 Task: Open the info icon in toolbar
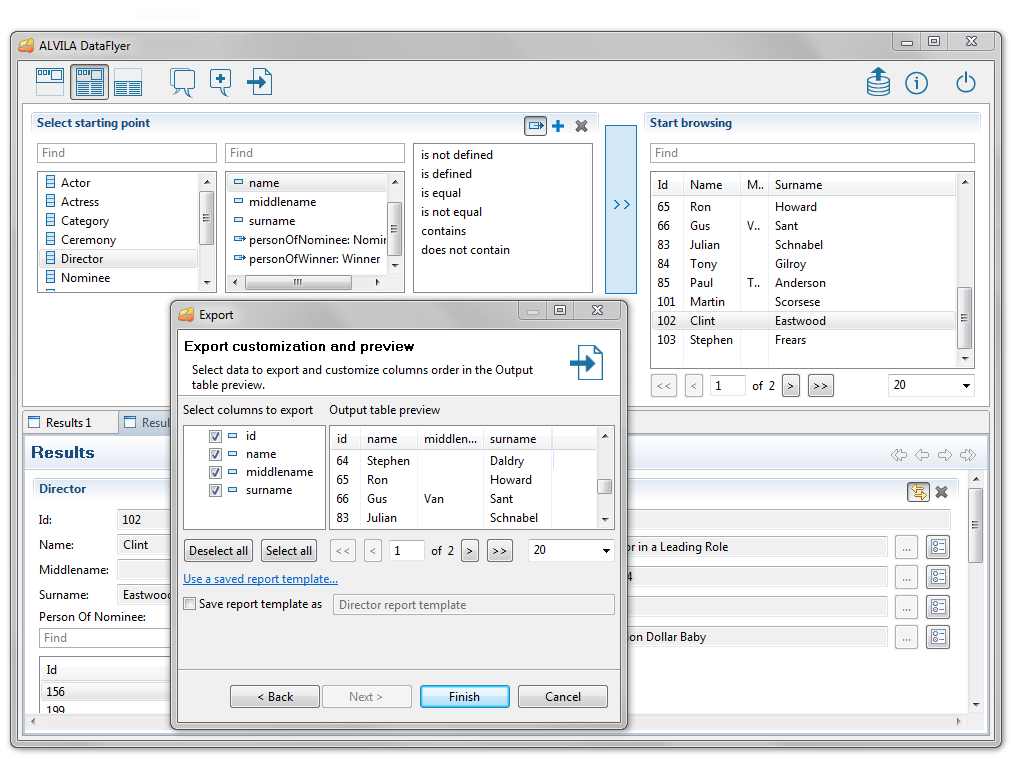[916, 83]
